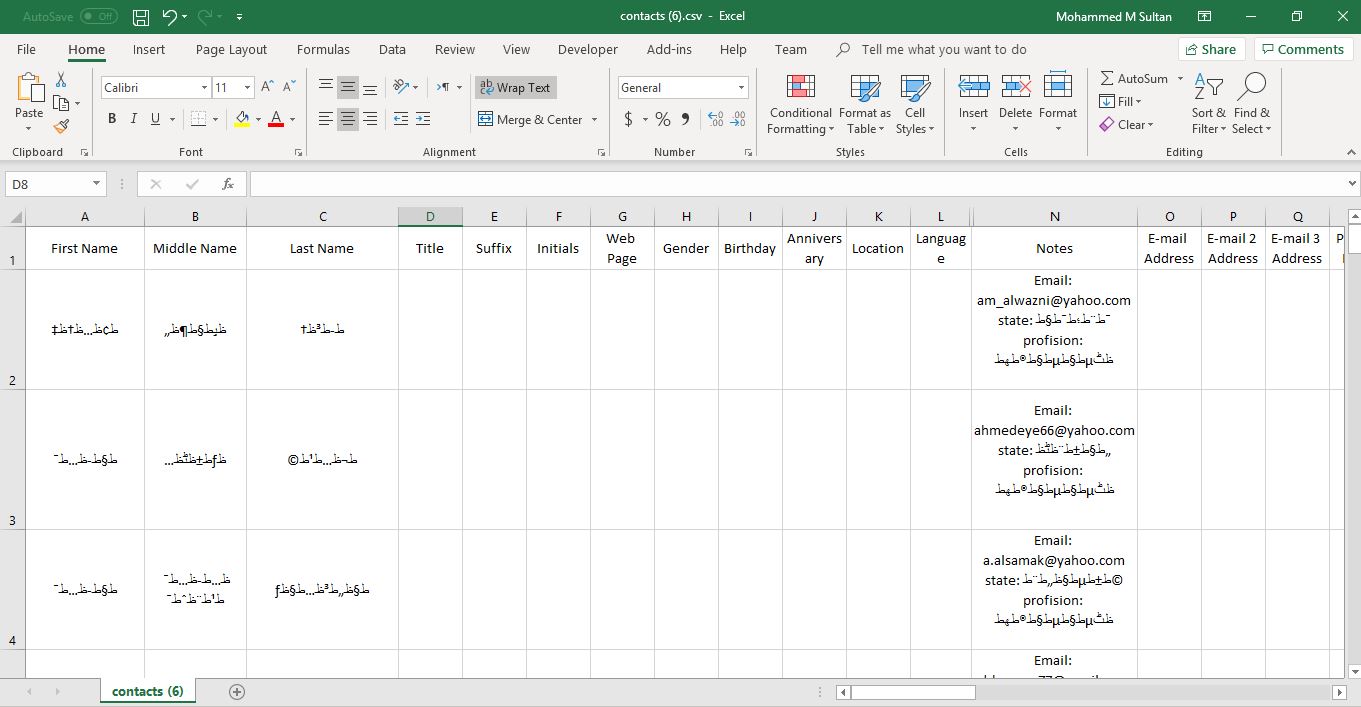
Task: Click the Copy icon
Action: [x=62, y=103]
